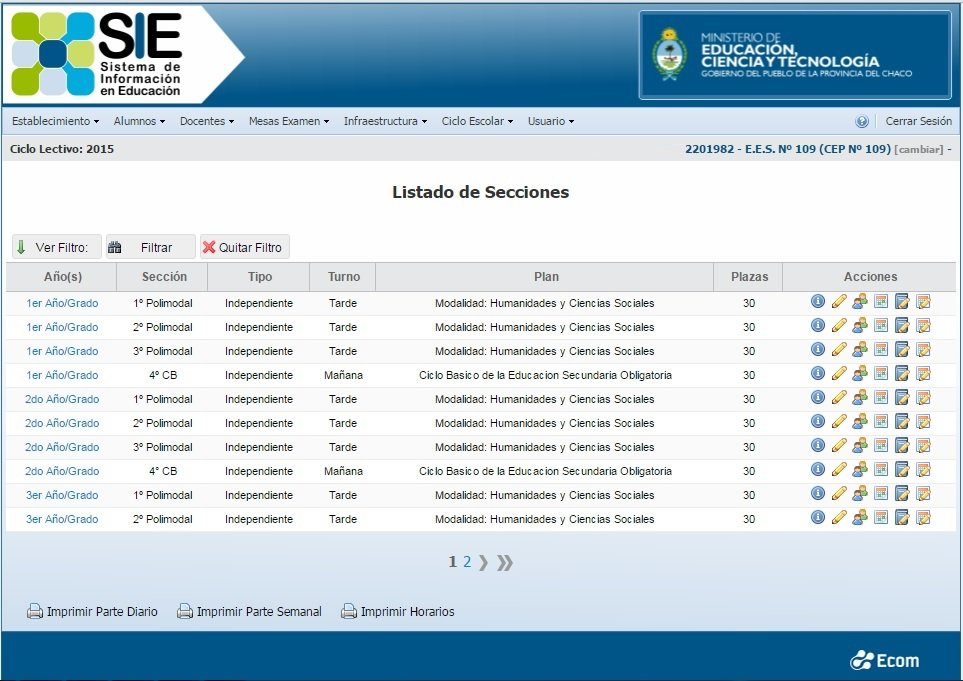963x681 pixels.
Task: Click the Quitar Filtro button
Action: [245, 247]
